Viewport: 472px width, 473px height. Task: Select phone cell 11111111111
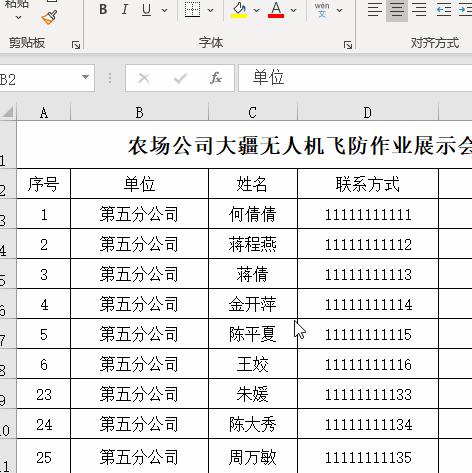click(x=368, y=214)
